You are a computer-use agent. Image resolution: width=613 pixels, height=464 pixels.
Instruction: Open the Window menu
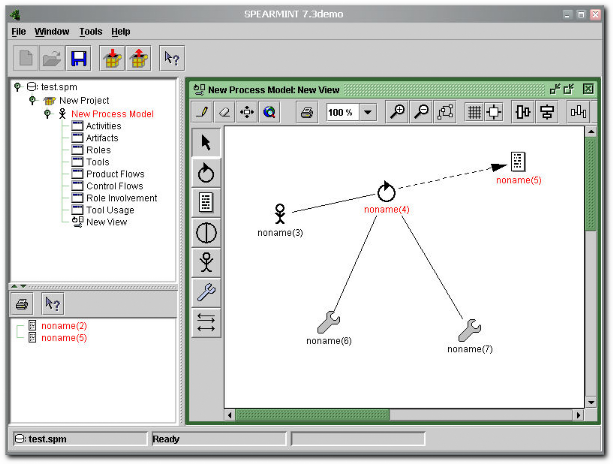(x=52, y=32)
